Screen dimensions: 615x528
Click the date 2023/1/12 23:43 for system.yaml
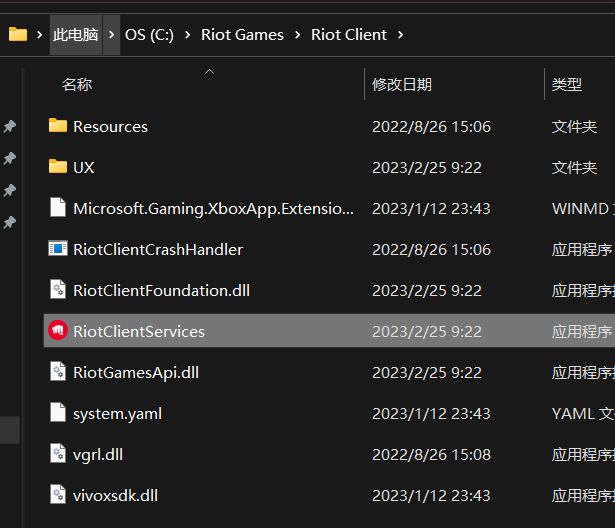[431, 414]
